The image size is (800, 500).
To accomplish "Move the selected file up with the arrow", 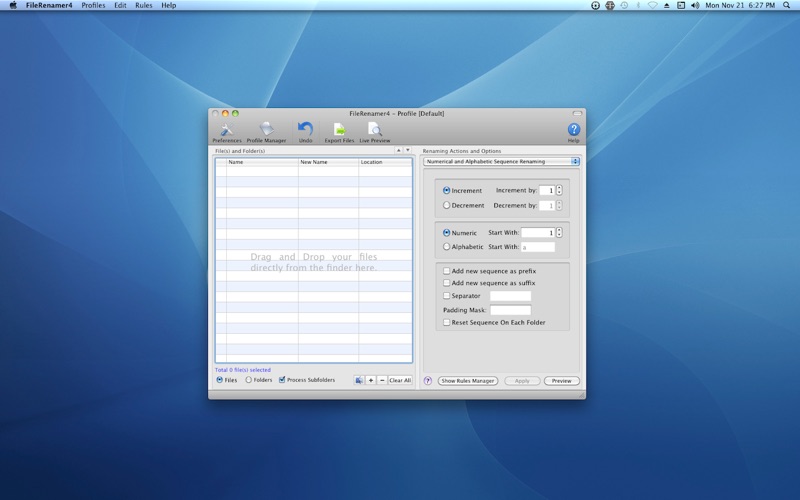I will [398, 151].
